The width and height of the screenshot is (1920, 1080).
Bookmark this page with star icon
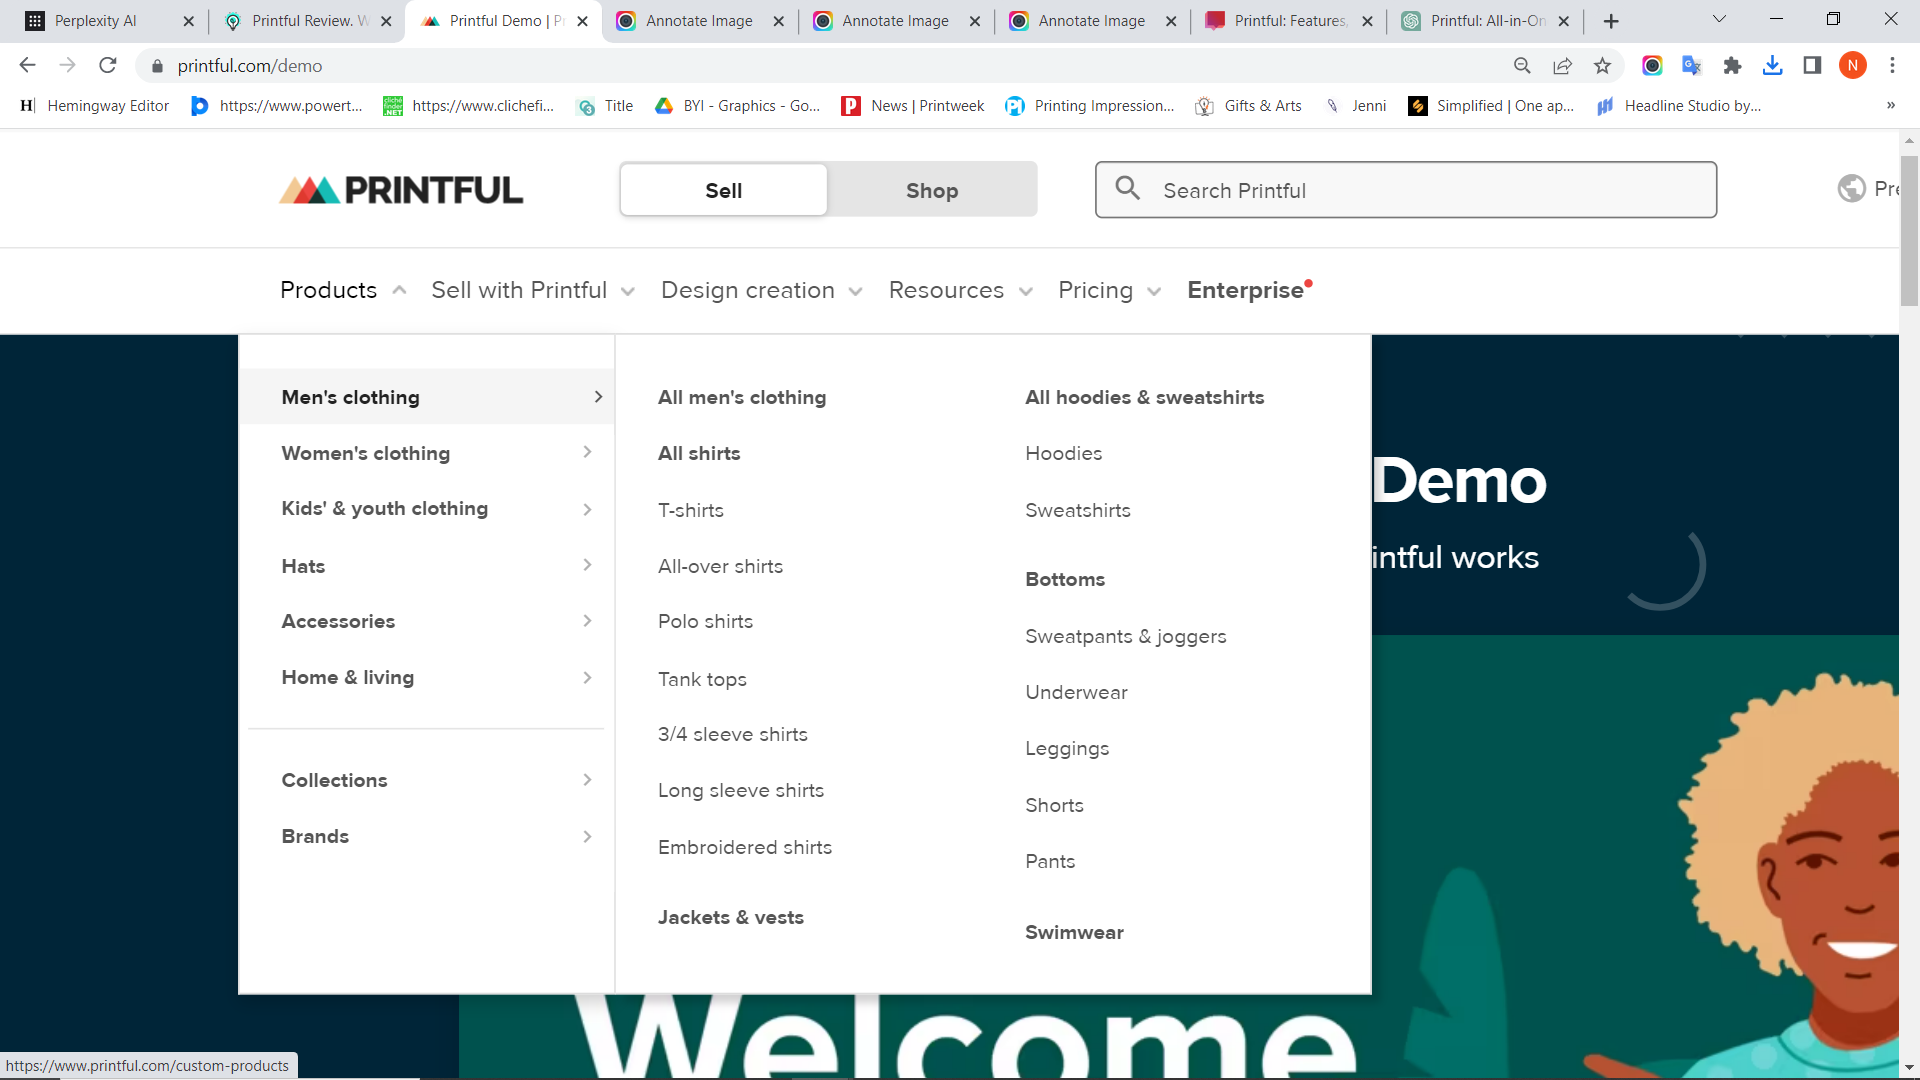pyautogui.click(x=1602, y=66)
